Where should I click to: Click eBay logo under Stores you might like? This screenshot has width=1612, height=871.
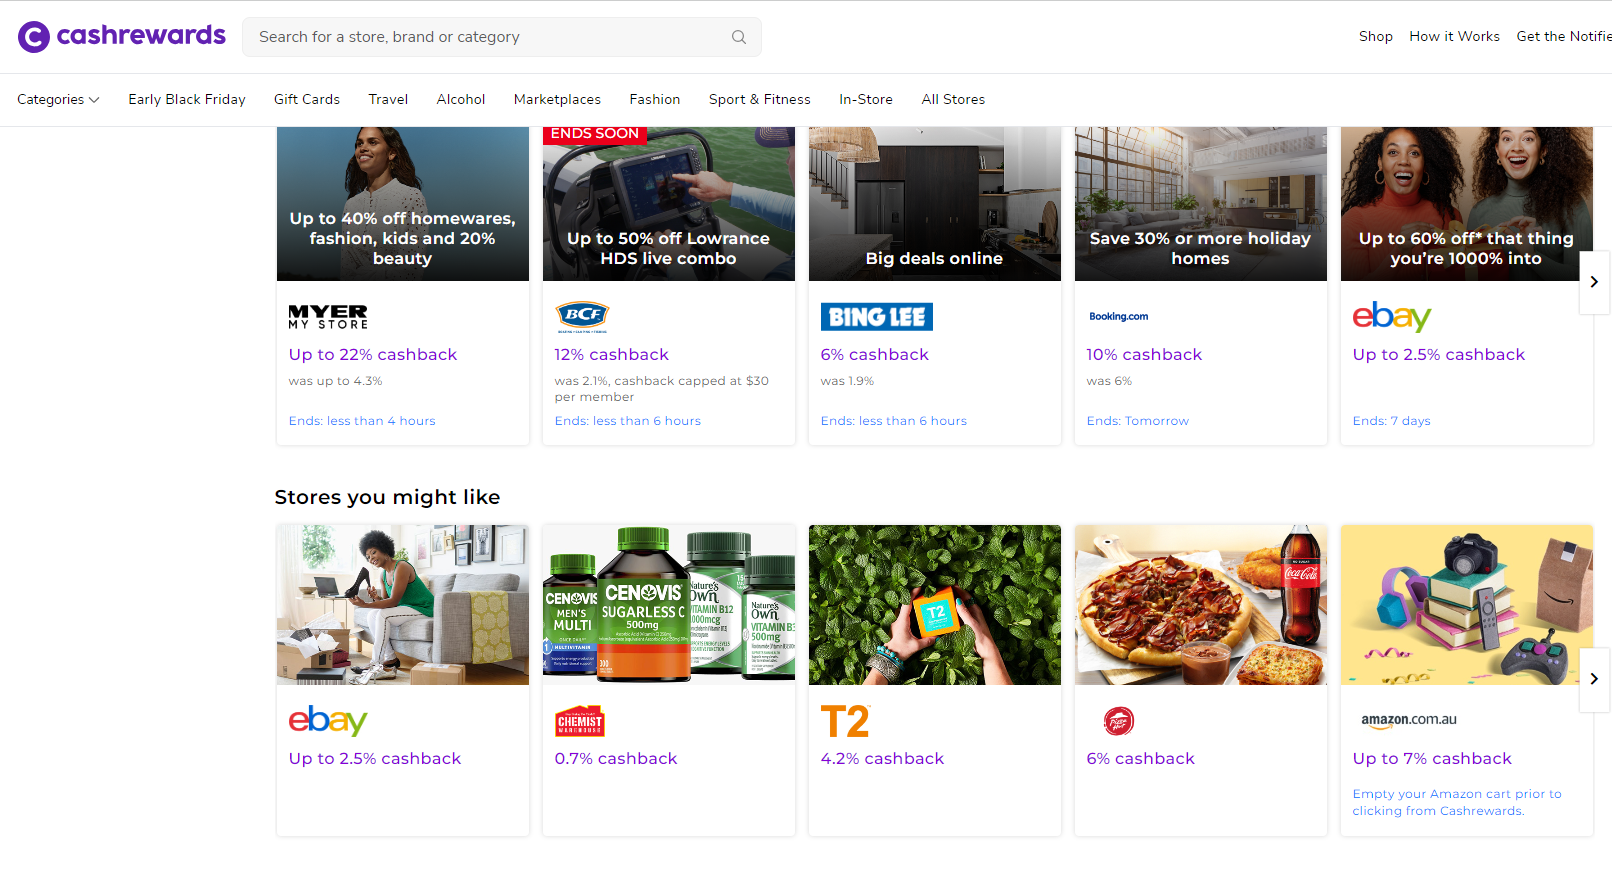(x=328, y=721)
